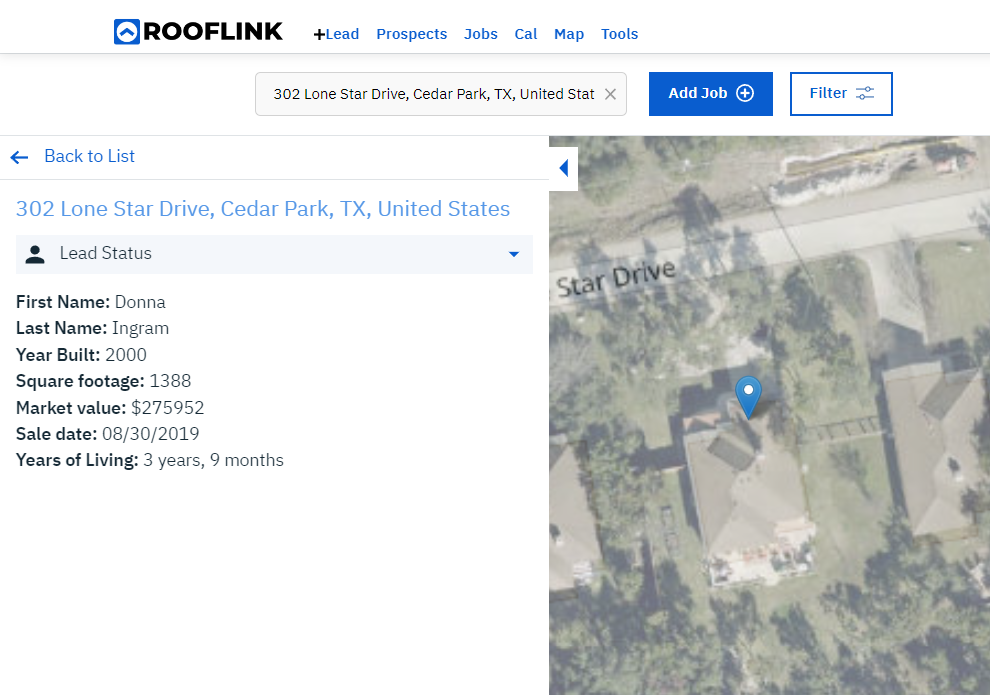Click the Filter button

point(841,94)
